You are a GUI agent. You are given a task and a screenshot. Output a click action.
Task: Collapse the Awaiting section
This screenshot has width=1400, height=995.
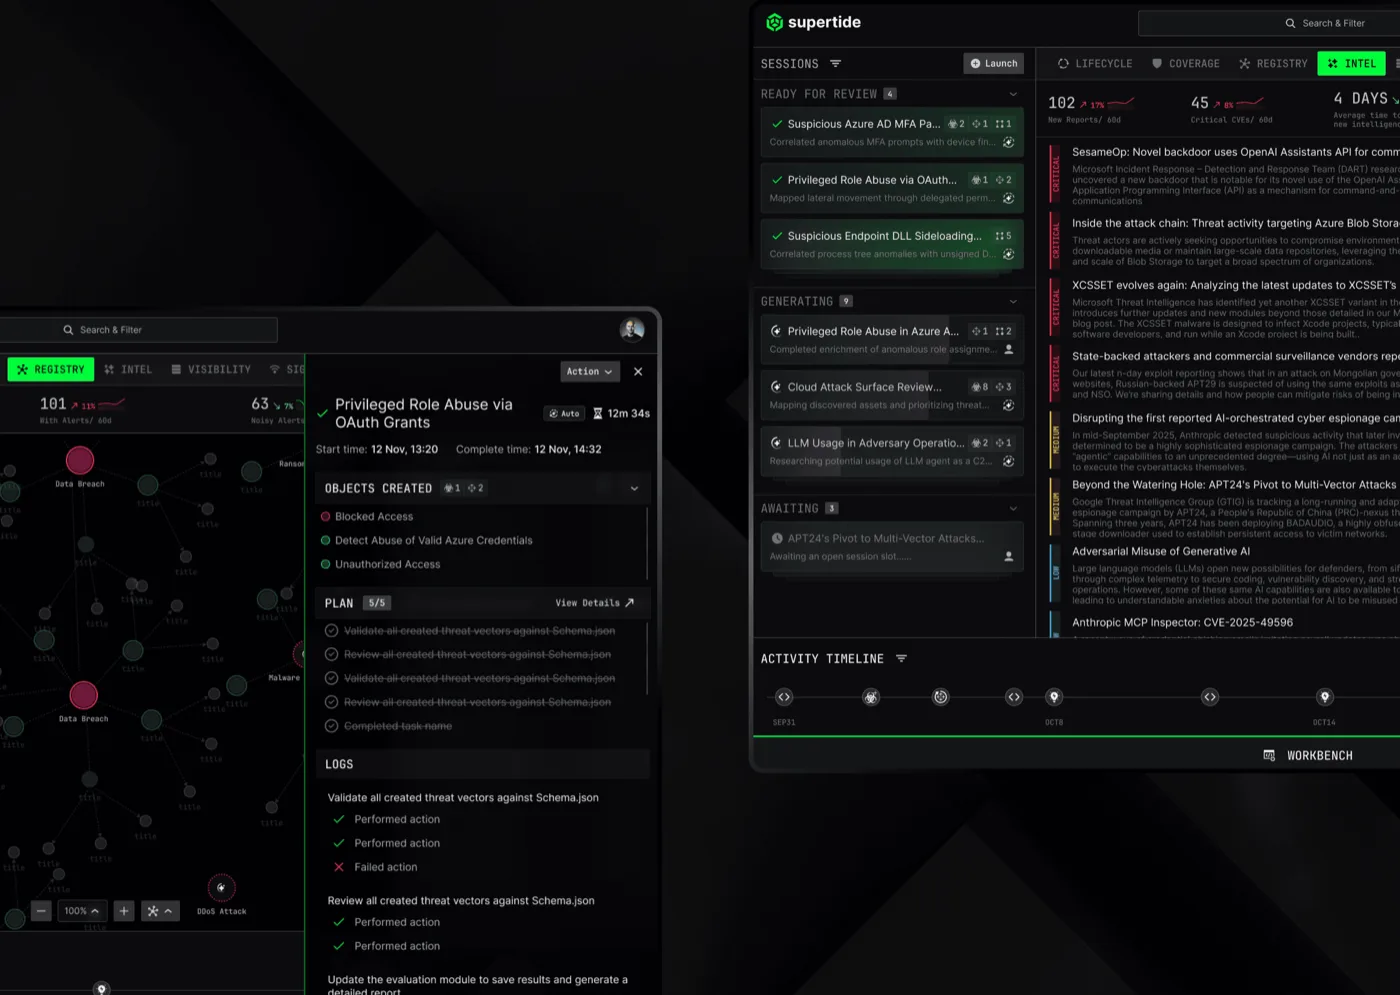point(1013,508)
